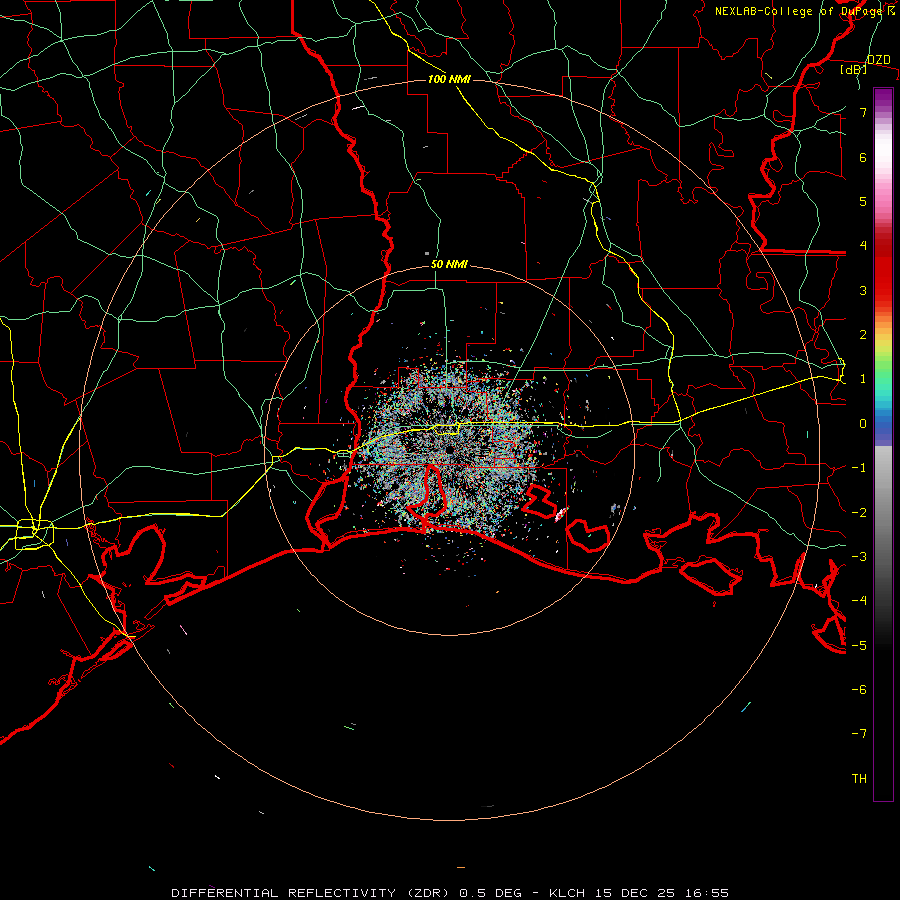Click the [dB] unit label
The width and height of the screenshot is (900, 900).
853,70
